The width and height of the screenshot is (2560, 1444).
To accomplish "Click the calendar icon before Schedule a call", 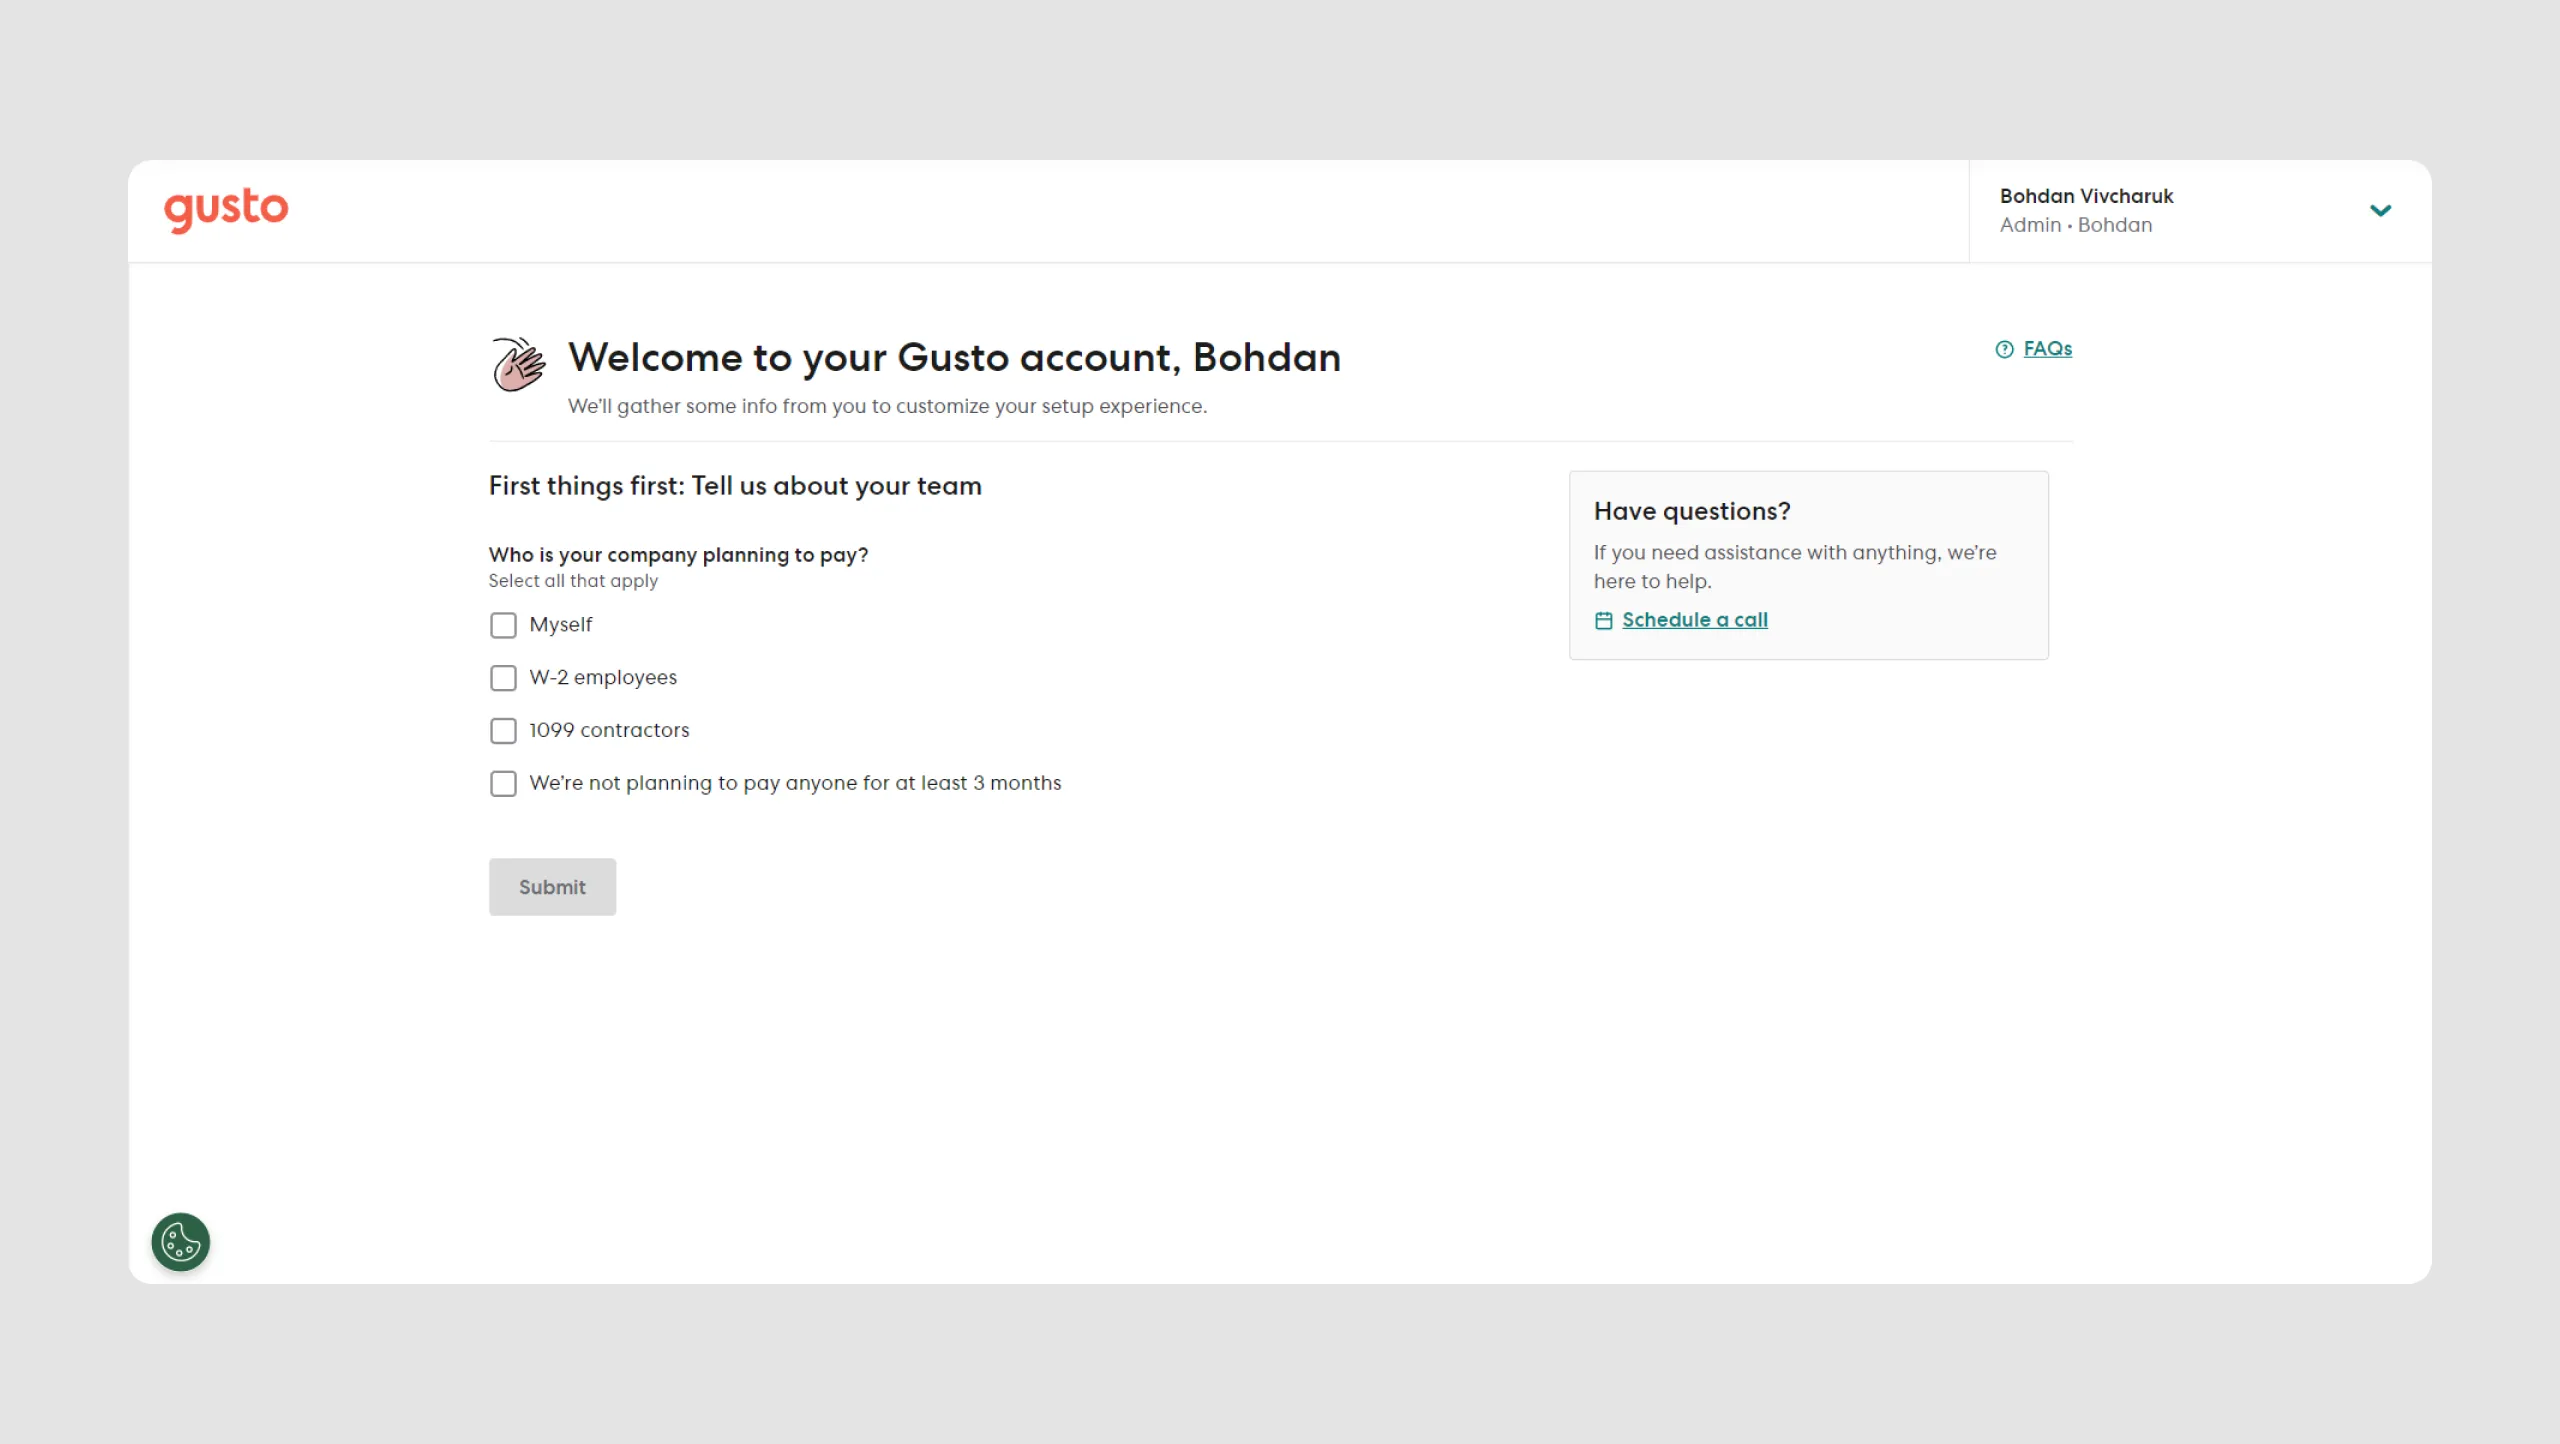I will 1604,620.
